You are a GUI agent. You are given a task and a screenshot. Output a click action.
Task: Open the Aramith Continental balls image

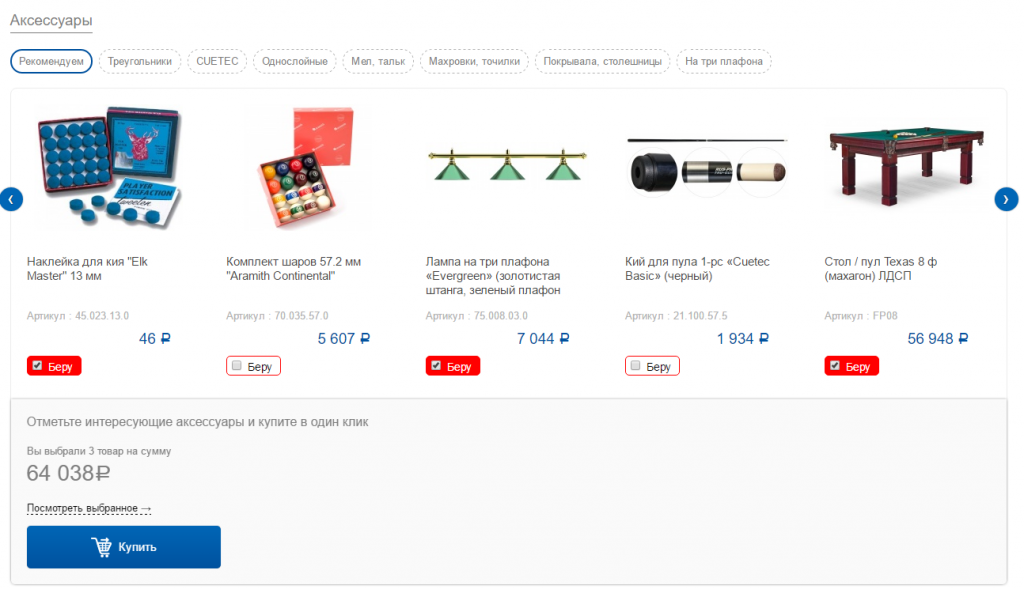point(306,167)
